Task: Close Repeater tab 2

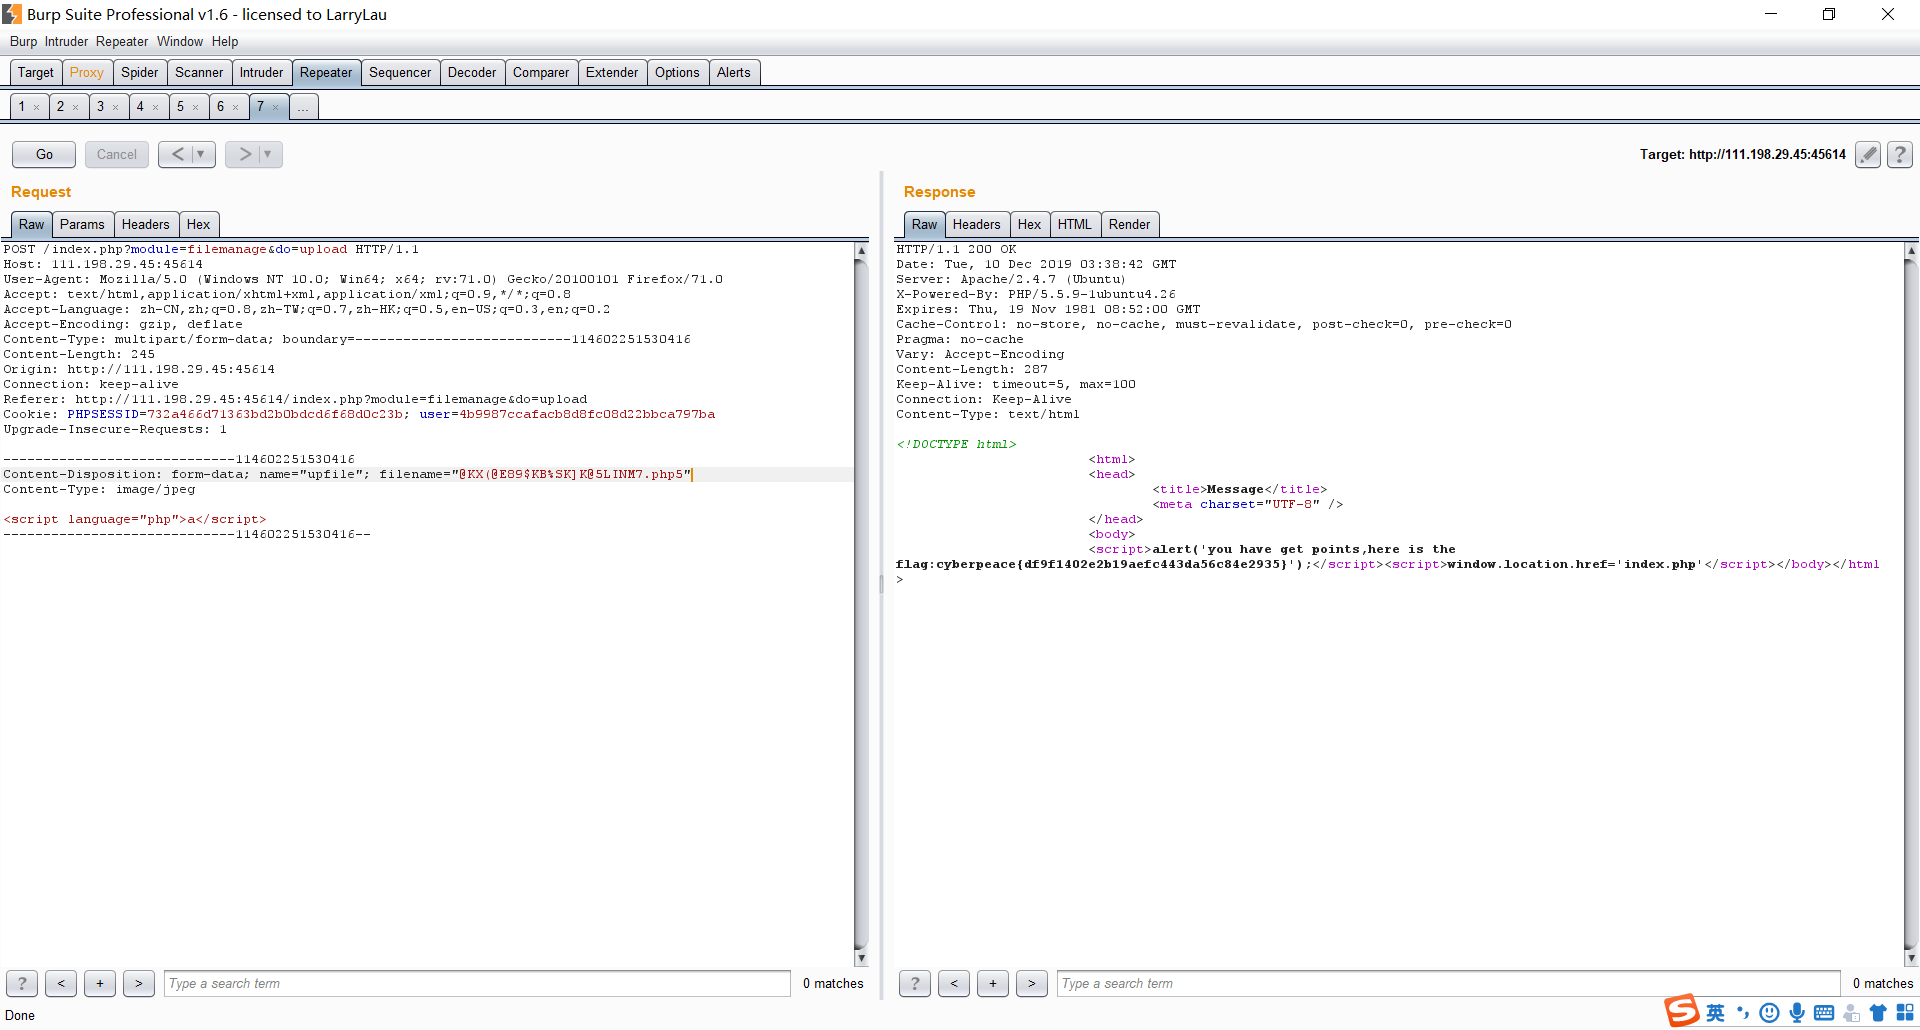Action: (76, 108)
